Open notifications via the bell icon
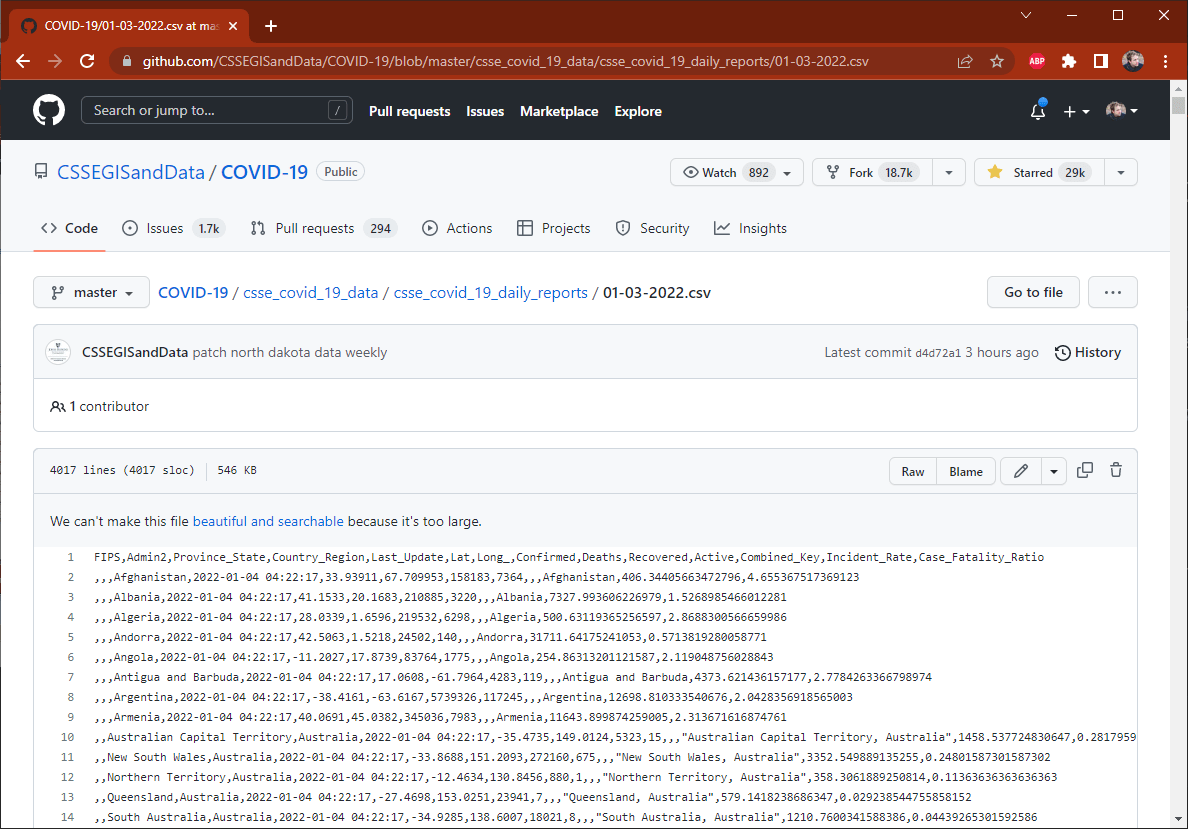This screenshot has width=1188, height=829. coord(1037,111)
